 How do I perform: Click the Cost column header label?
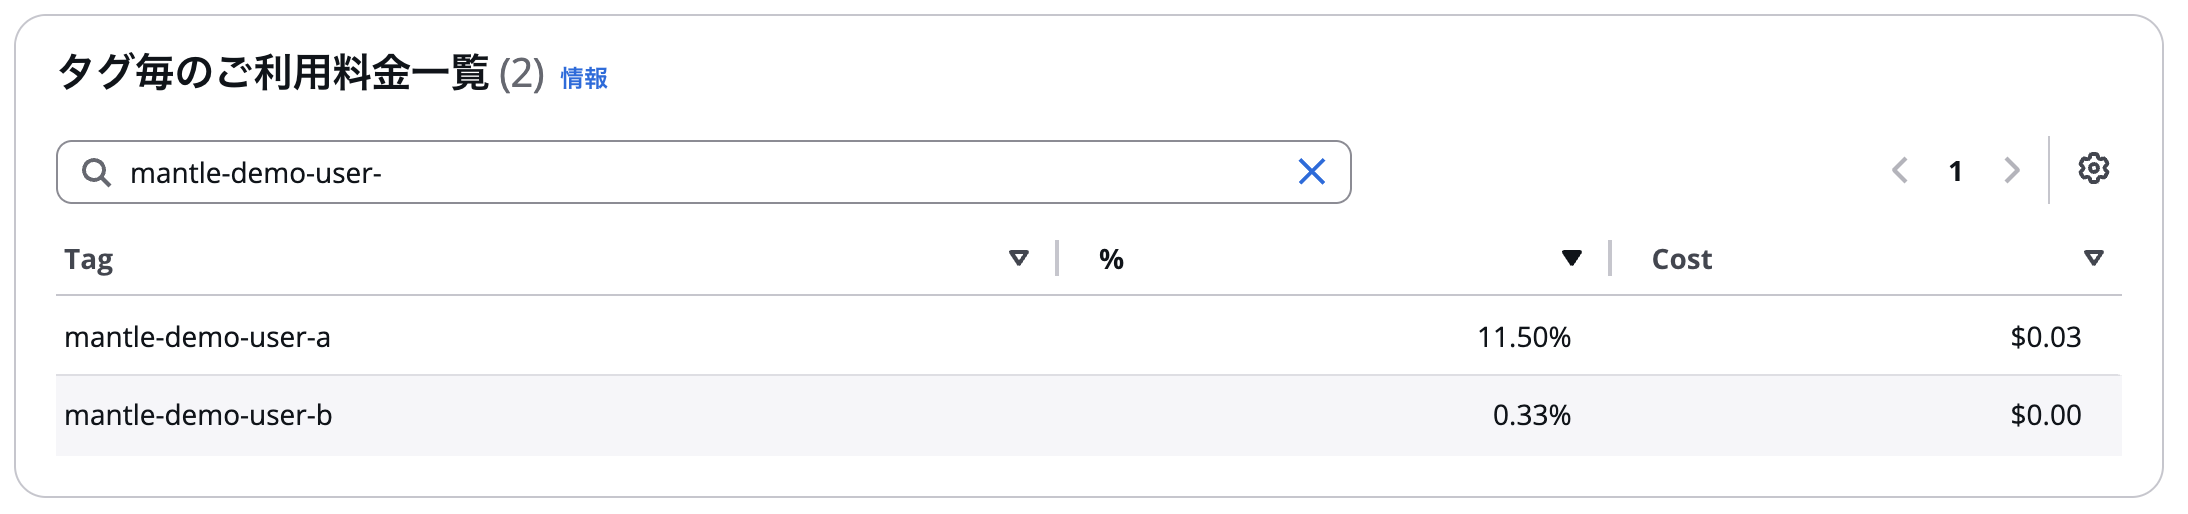click(1681, 259)
